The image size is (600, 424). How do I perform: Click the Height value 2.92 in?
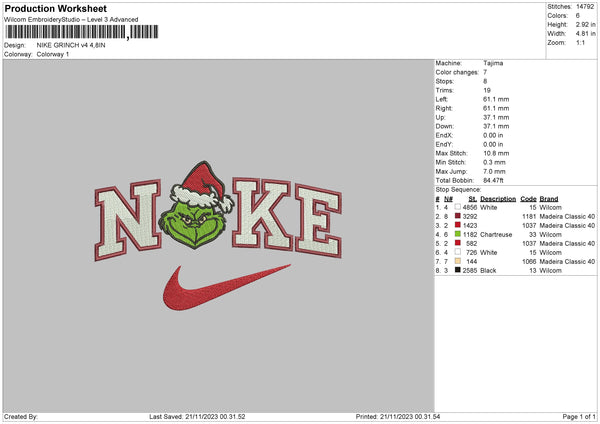(585, 24)
